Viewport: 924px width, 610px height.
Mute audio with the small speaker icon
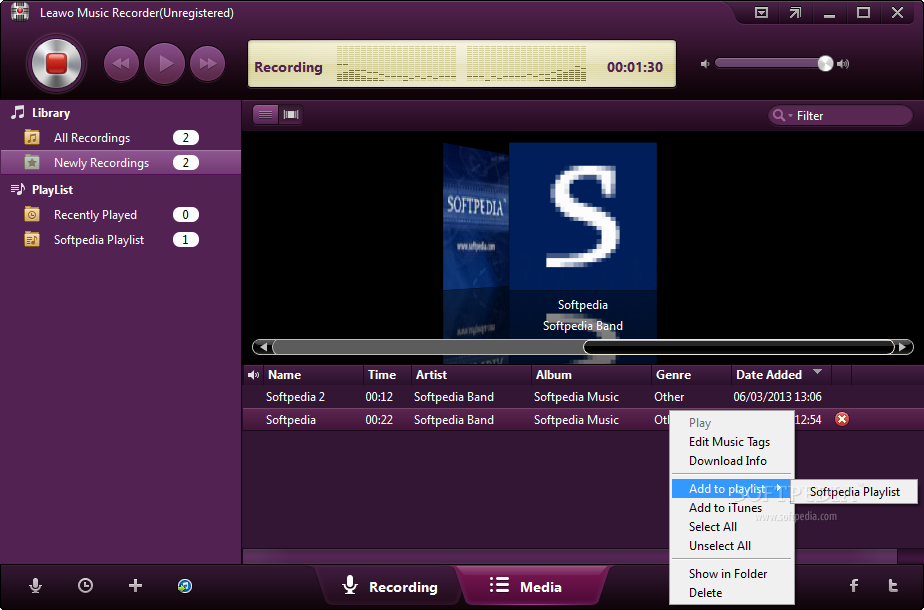705,64
